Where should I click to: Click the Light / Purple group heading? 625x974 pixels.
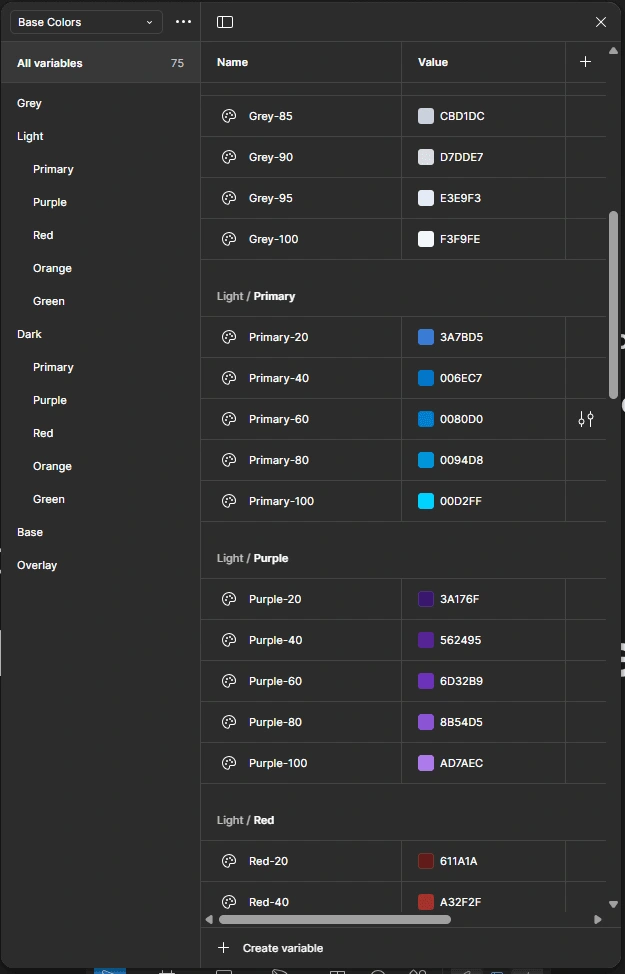(252, 558)
